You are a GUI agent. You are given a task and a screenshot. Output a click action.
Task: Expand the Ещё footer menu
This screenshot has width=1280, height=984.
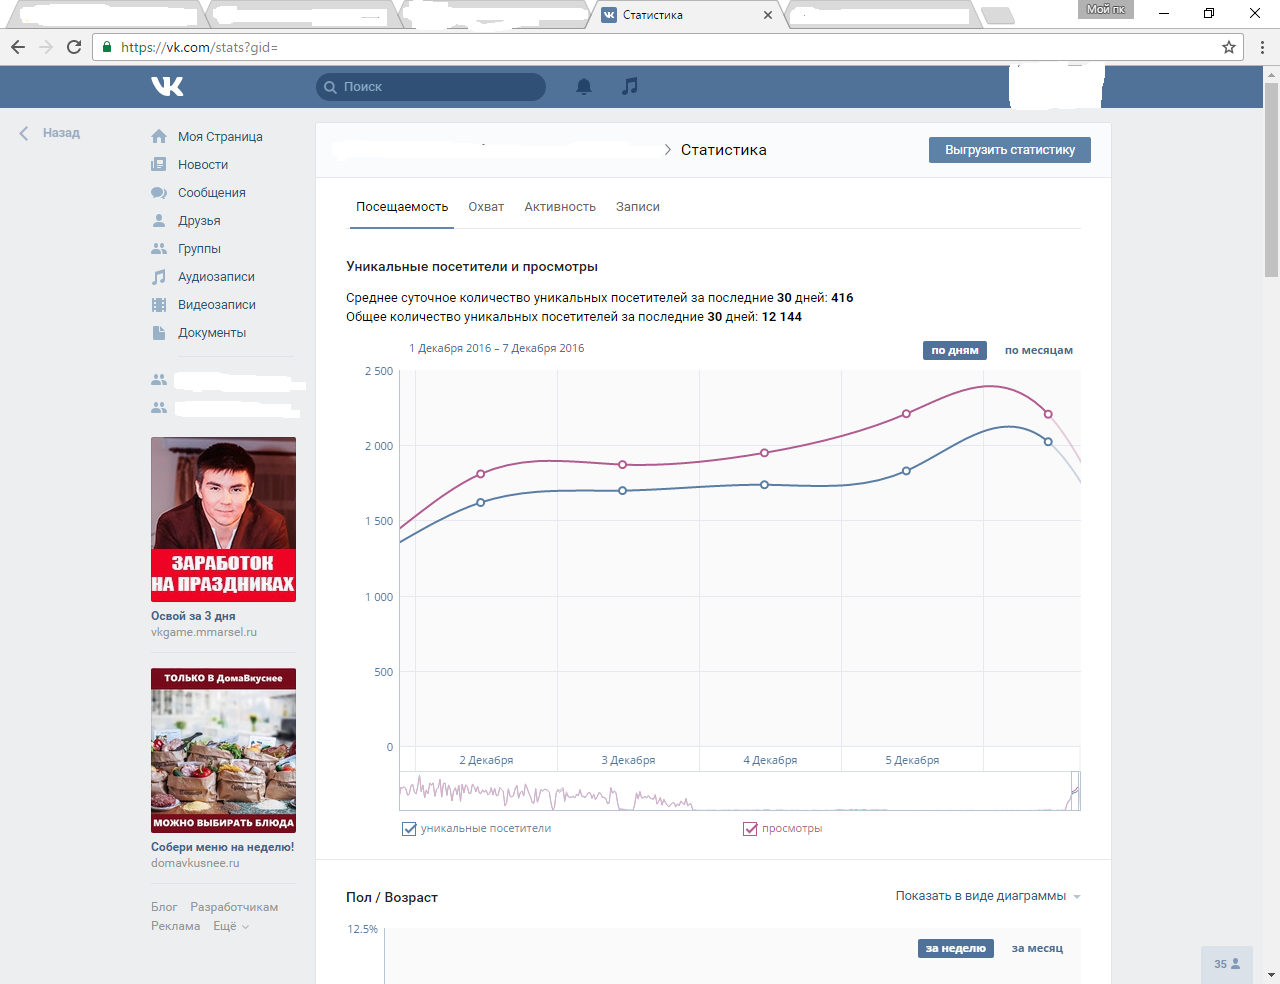click(230, 926)
